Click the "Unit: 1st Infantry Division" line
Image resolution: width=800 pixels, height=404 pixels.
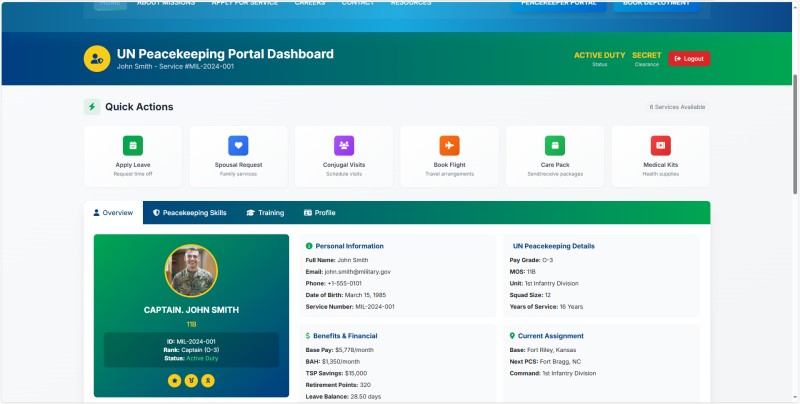(544, 284)
